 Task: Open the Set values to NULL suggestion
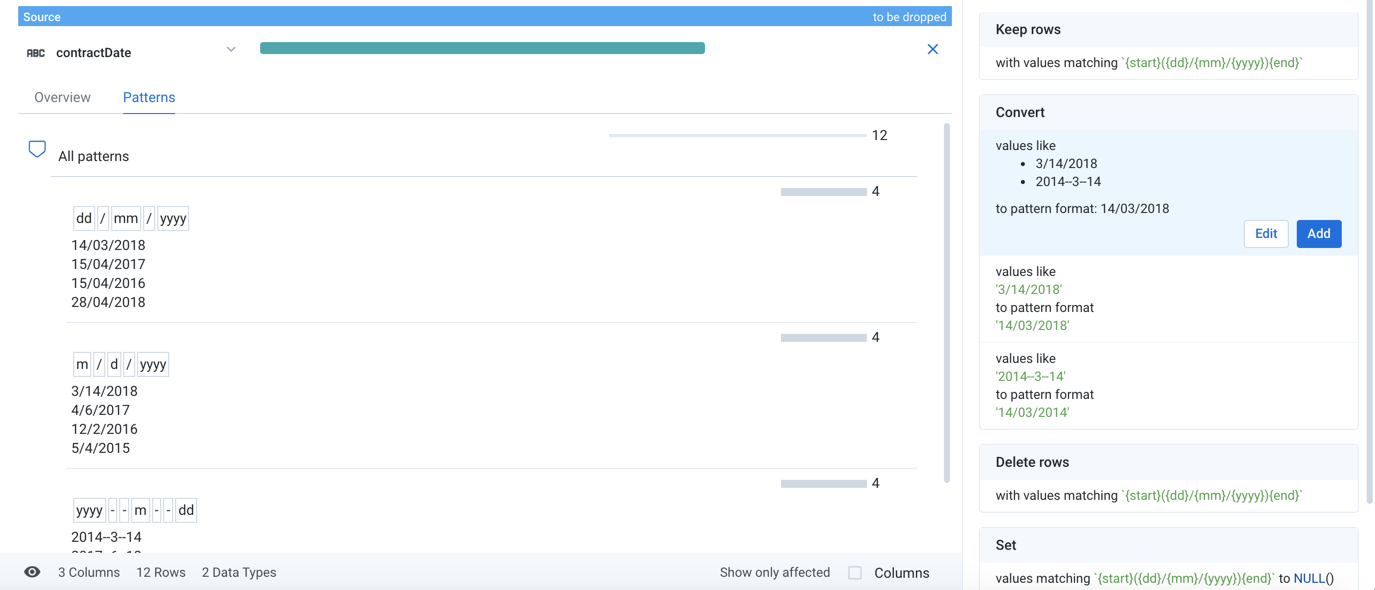click(x=1168, y=562)
